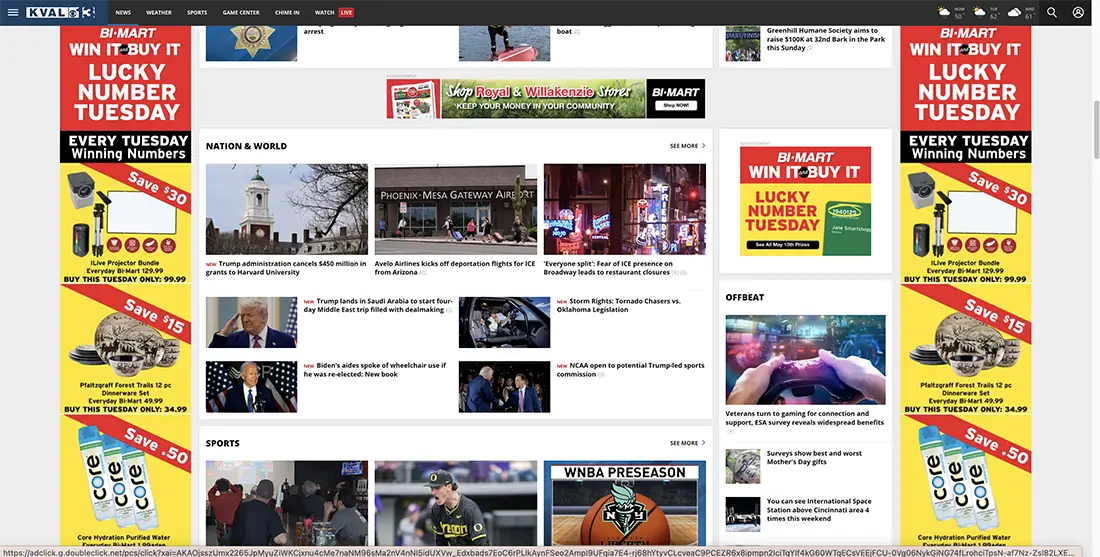1100x557 pixels.
Task: Click the page vertical scrollbar
Action: pyautogui.click(x=1095, y=130)
